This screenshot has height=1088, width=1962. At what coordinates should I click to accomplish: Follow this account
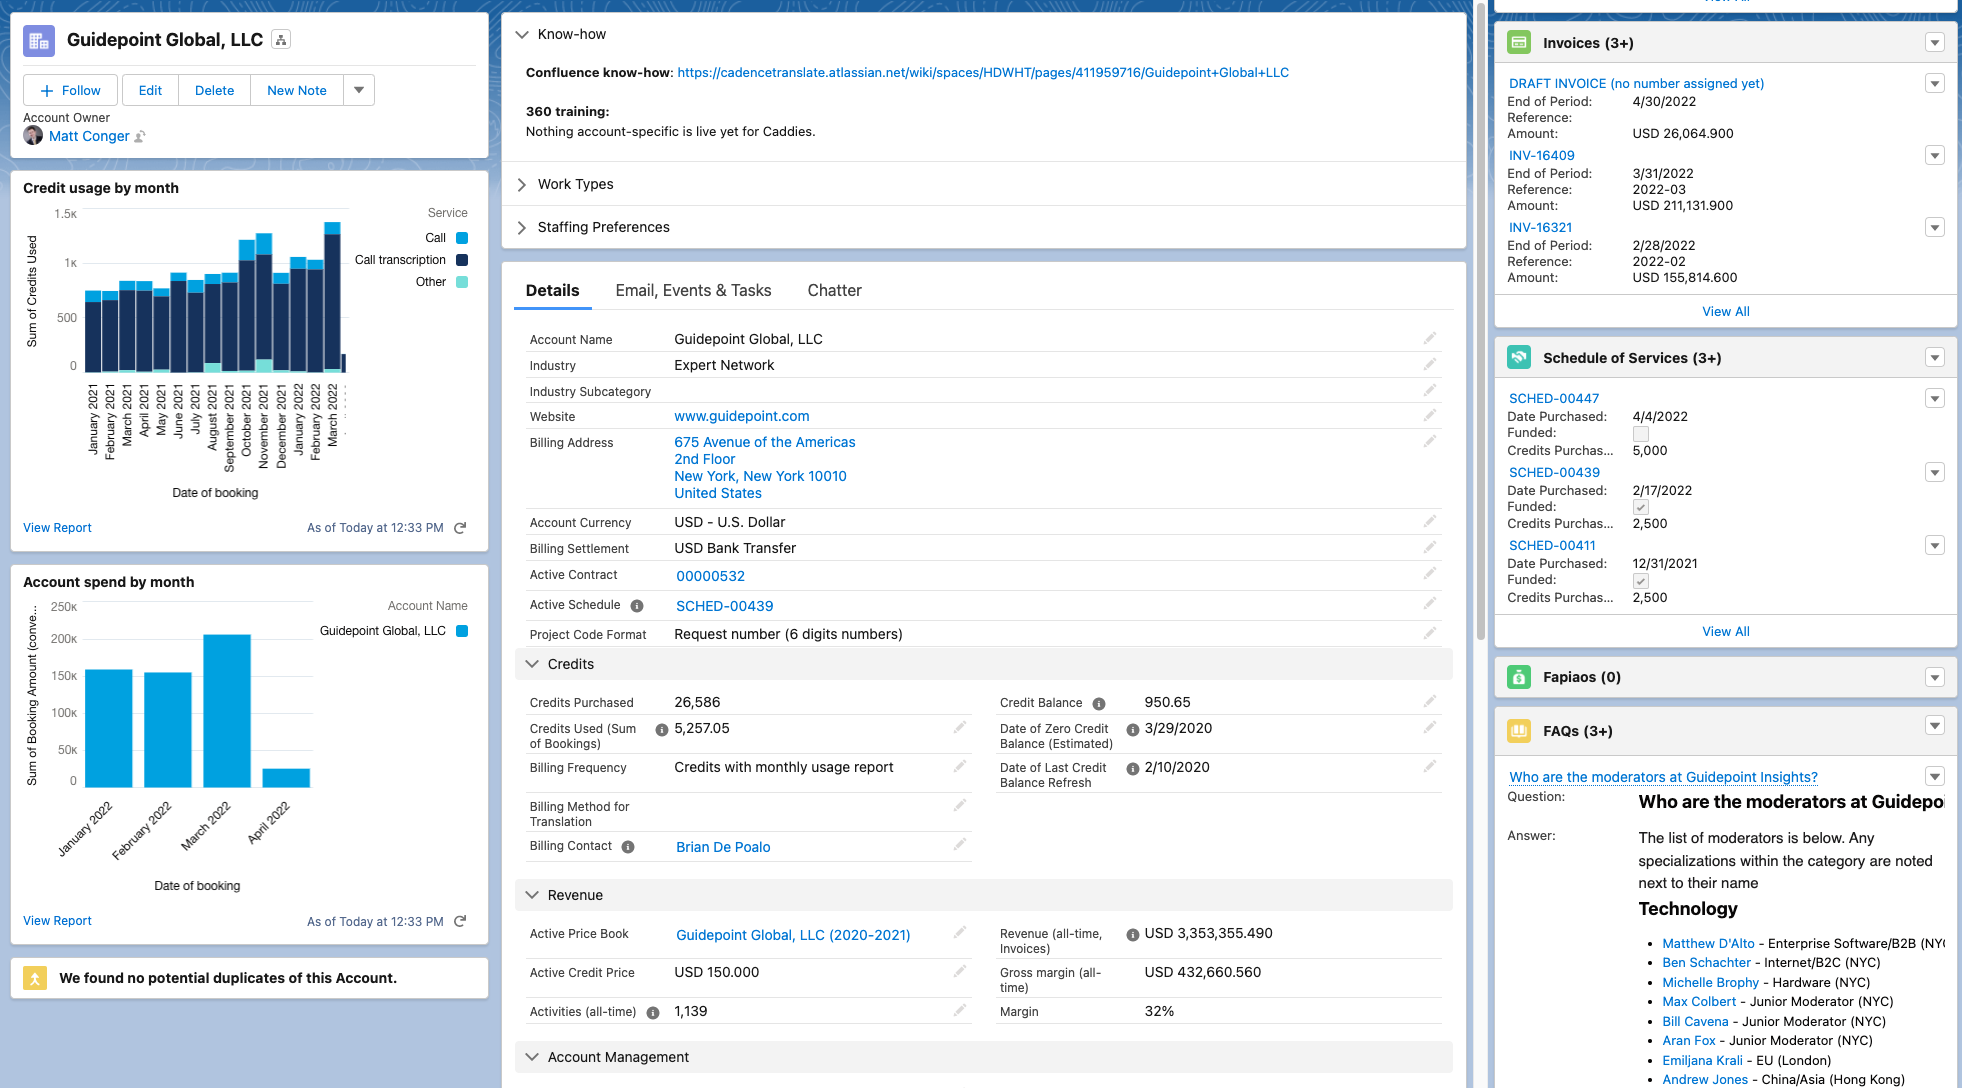[x=70, y=90]
